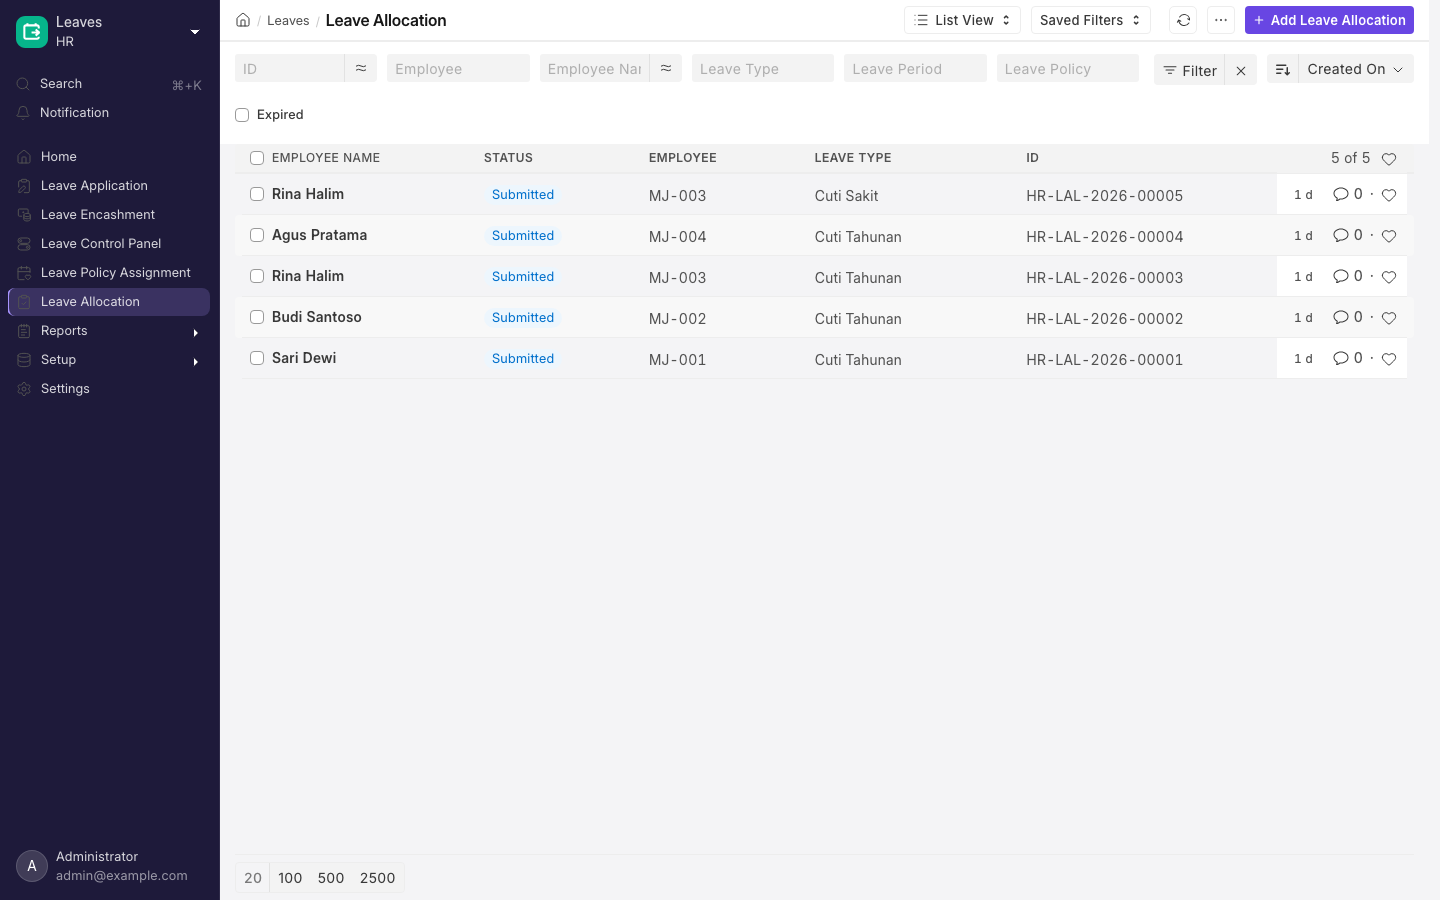Click Submitted status of Sari Dewi row
Screen dimensions: 1440x900
[x=523, y=359]
